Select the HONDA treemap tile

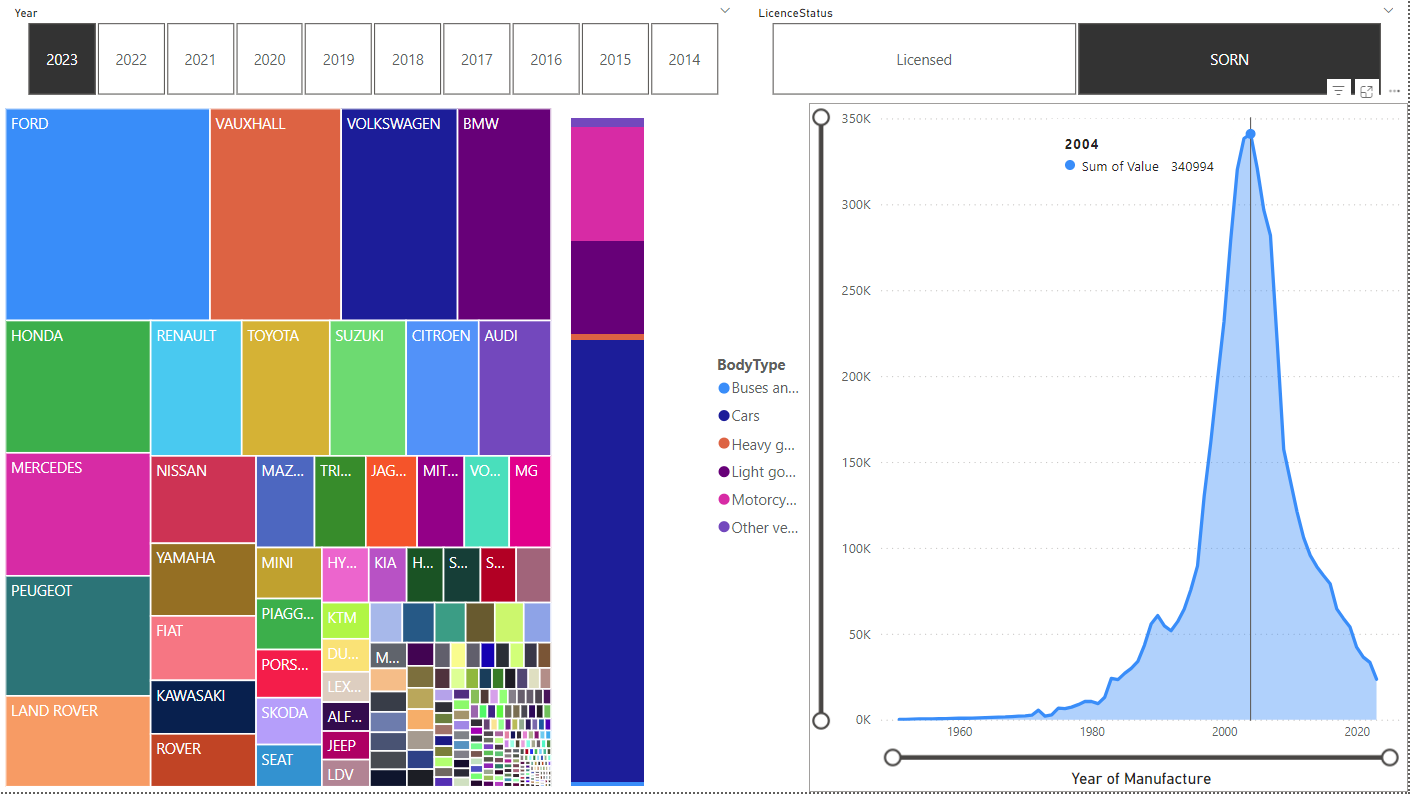tap(78, 387)
